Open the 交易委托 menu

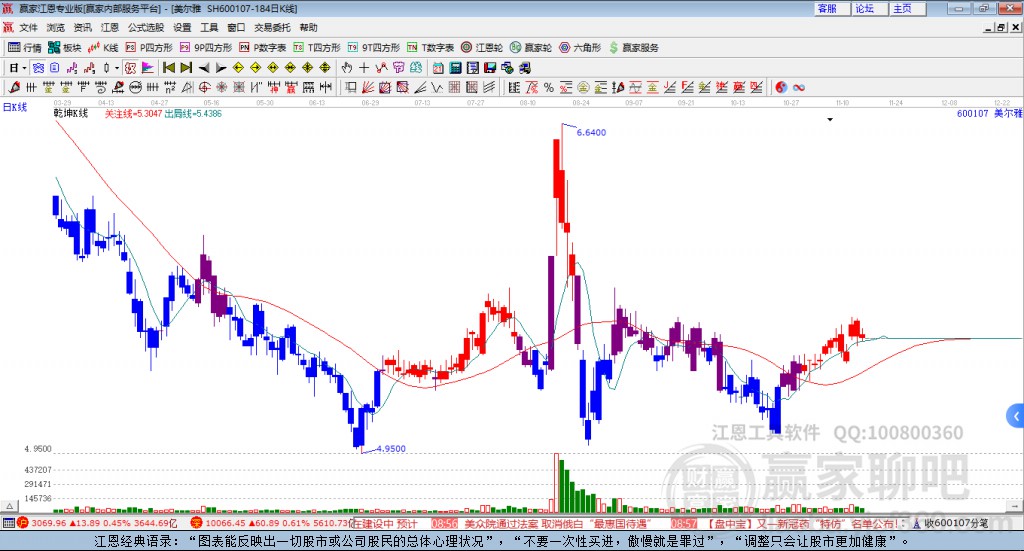(272, 27)
